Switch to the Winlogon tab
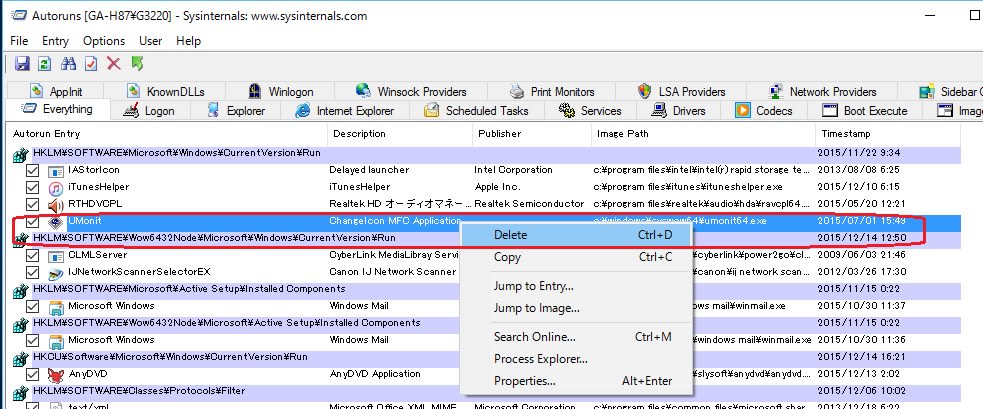Screen dimensions: 983x409 pos(281,92)
